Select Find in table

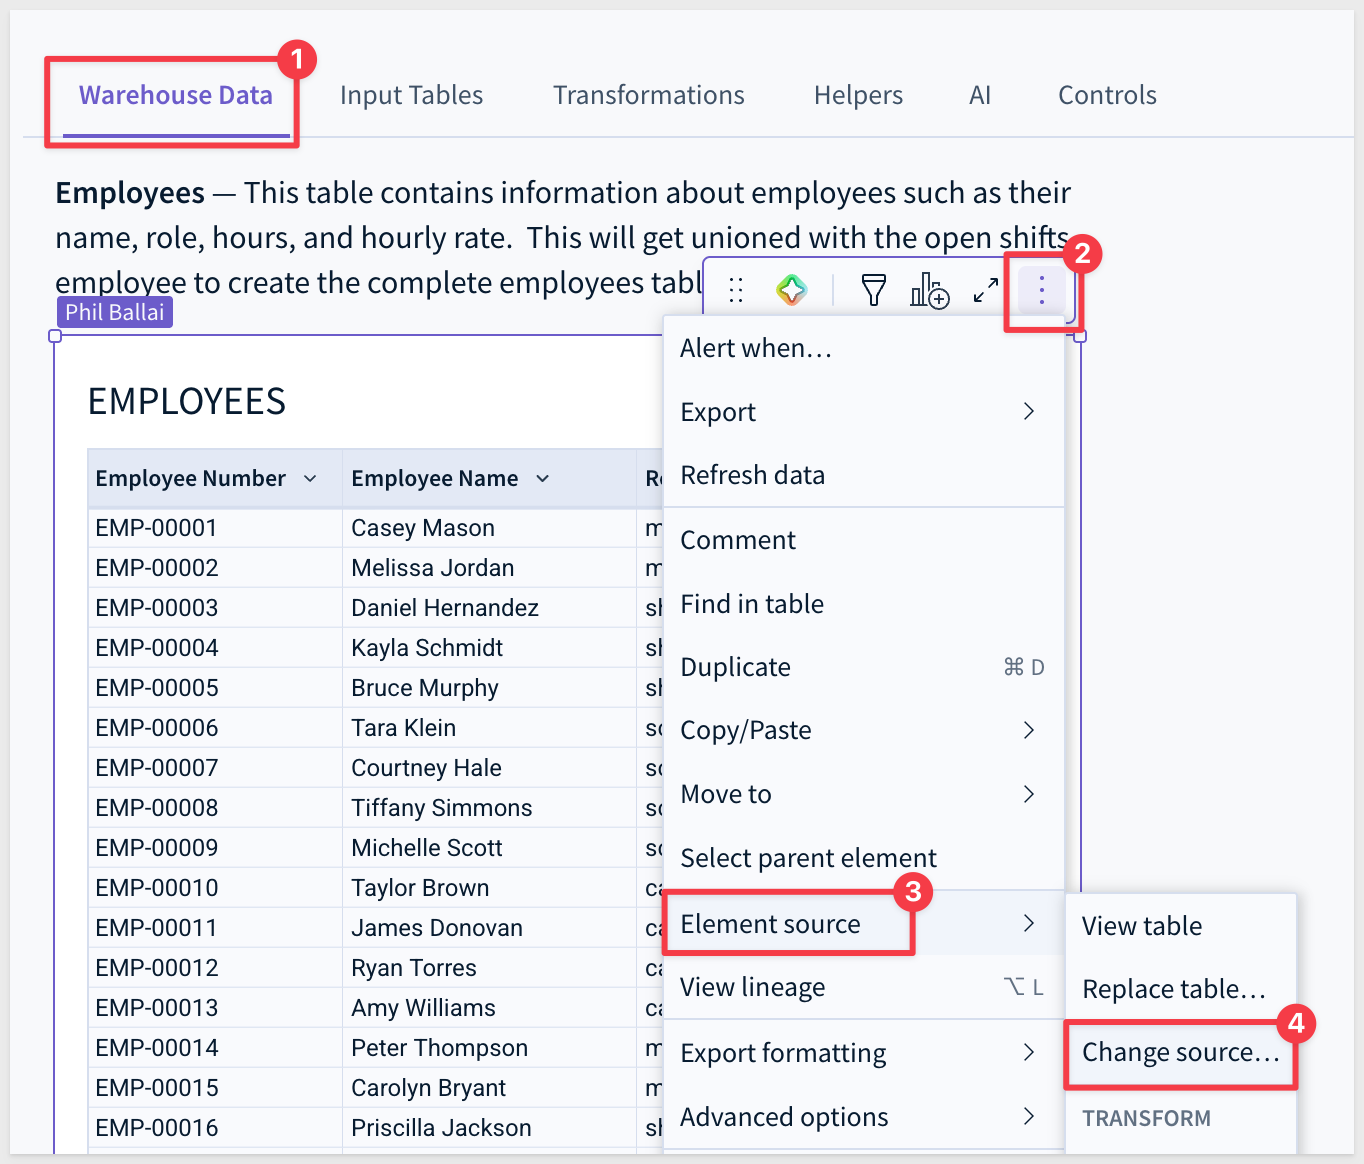[863, 604]
